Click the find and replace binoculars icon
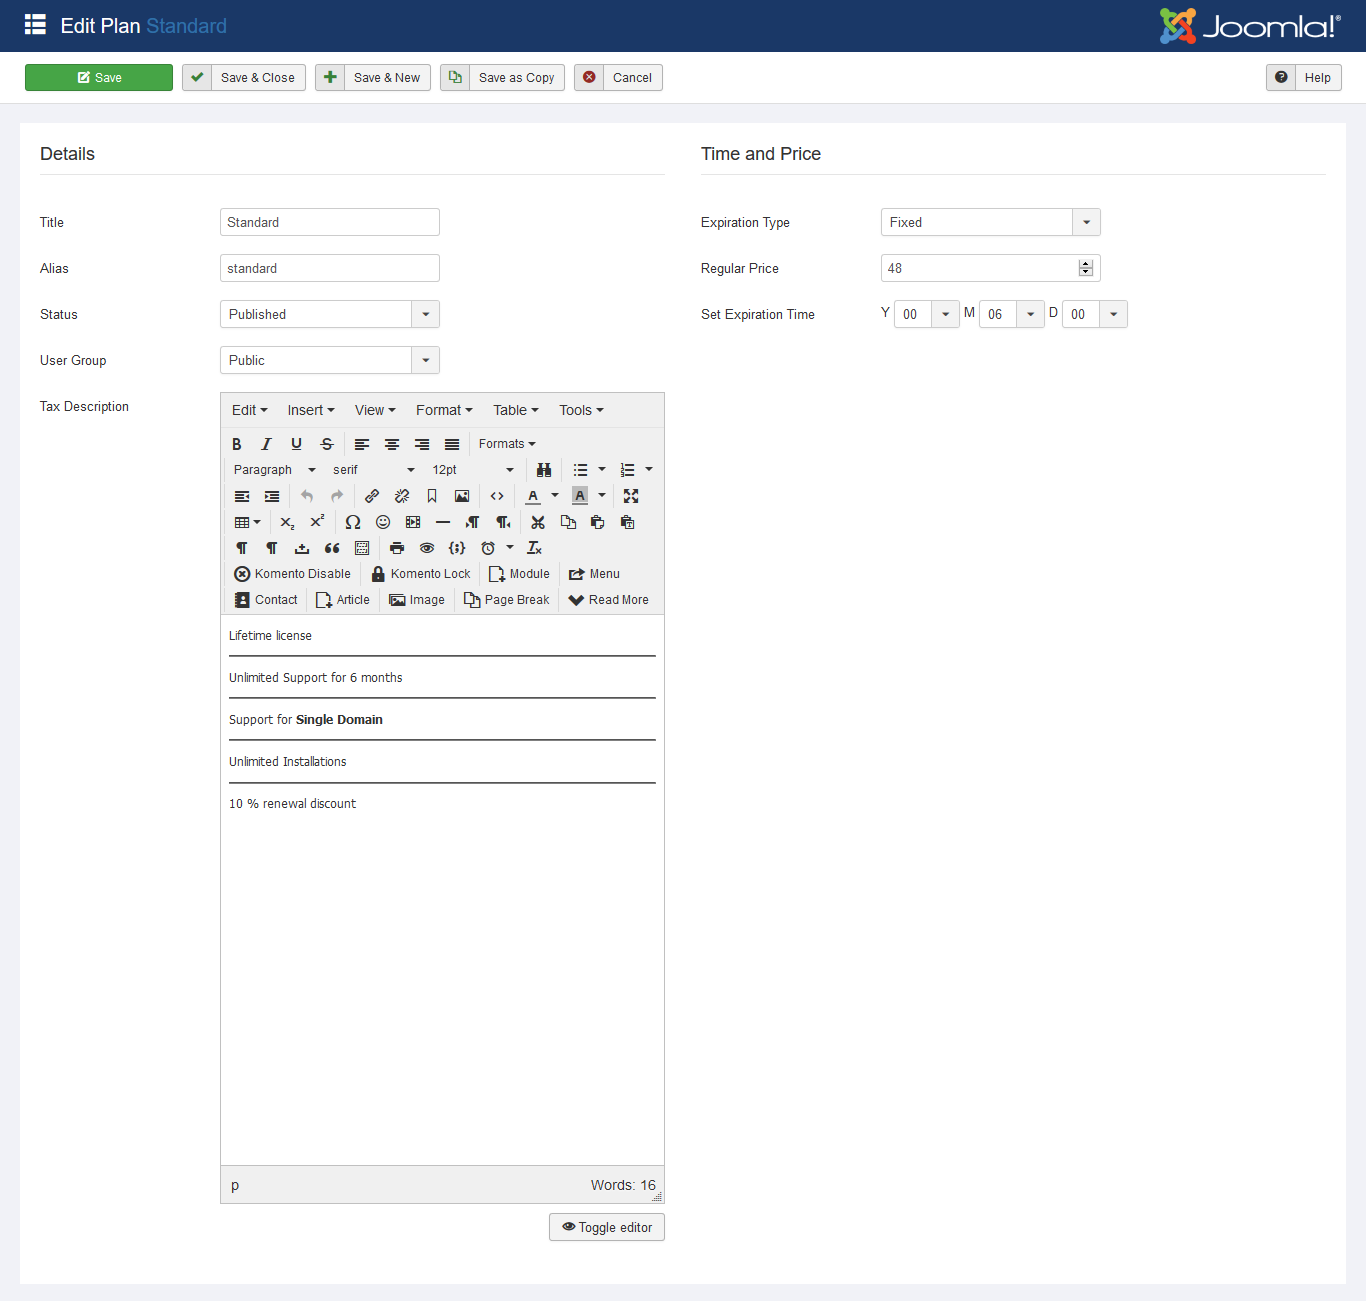 tap(544, 470)
